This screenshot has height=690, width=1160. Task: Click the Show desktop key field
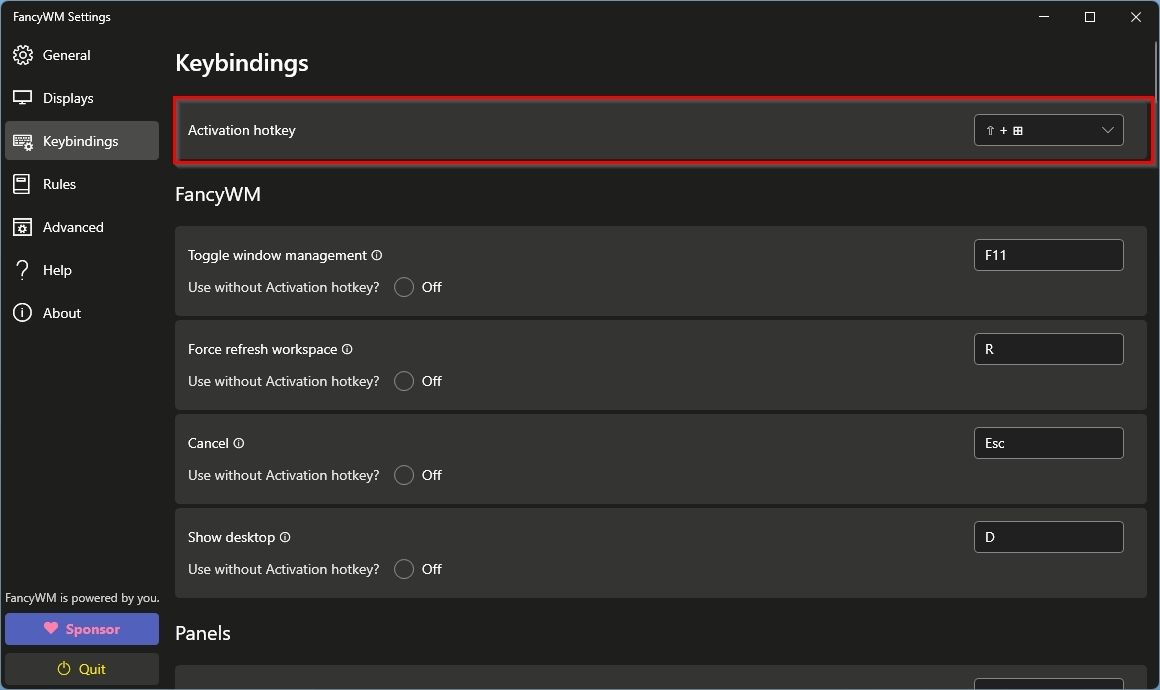[x=1048, y=537]
